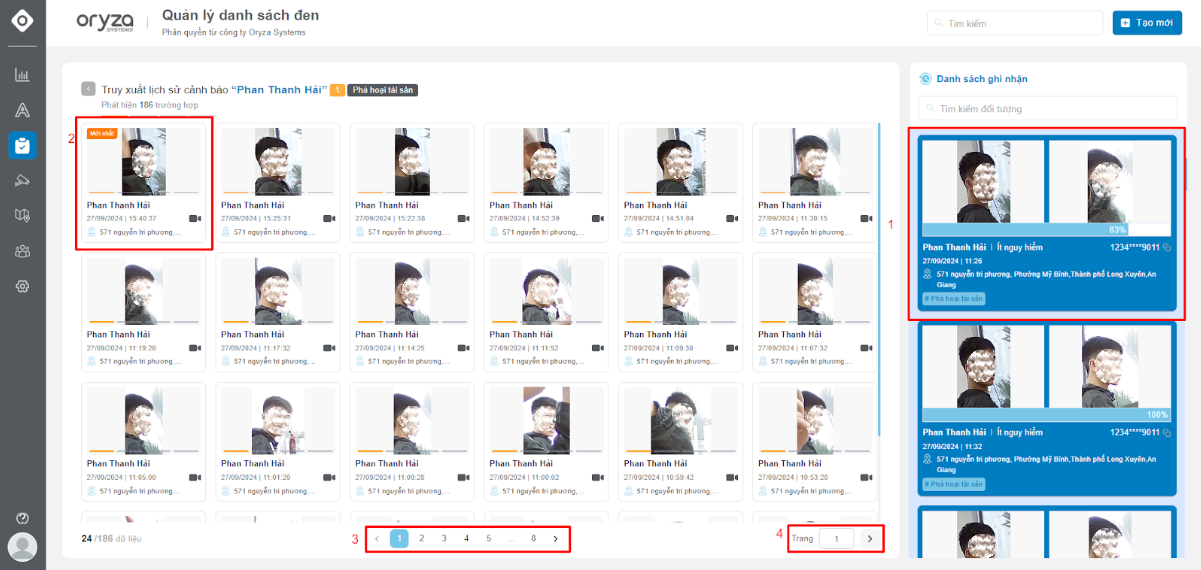Click the orange 1 badge beside Phan Thanh Hải

click(x=338, y=90)
